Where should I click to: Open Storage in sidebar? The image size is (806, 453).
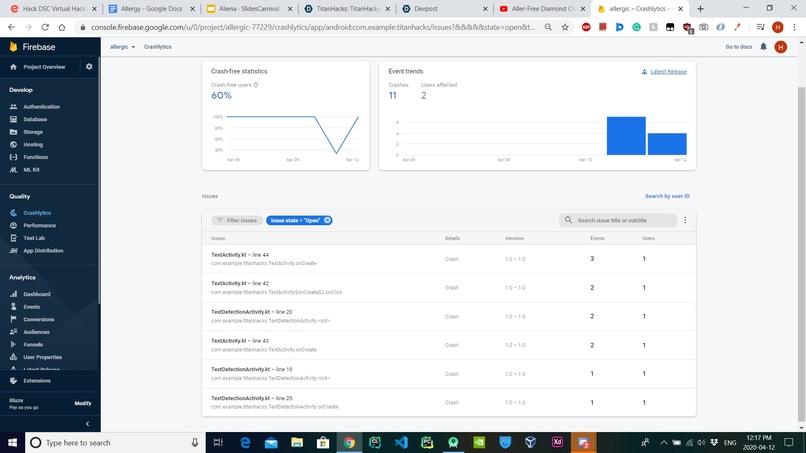pyautogui.click(x=33, y=132)
